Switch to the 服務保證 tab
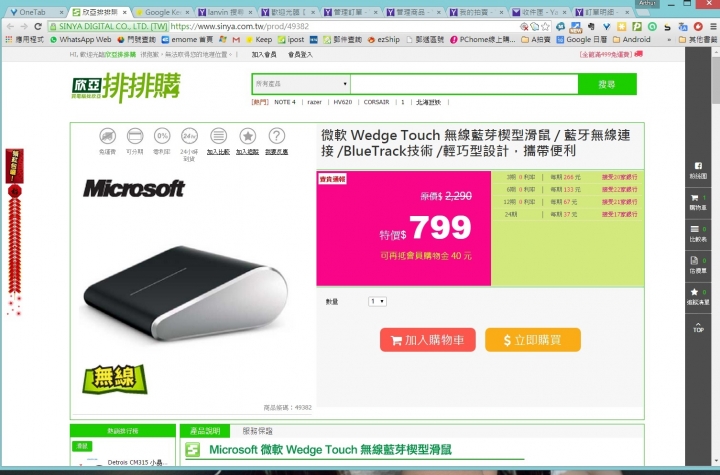 click(258, 431)
